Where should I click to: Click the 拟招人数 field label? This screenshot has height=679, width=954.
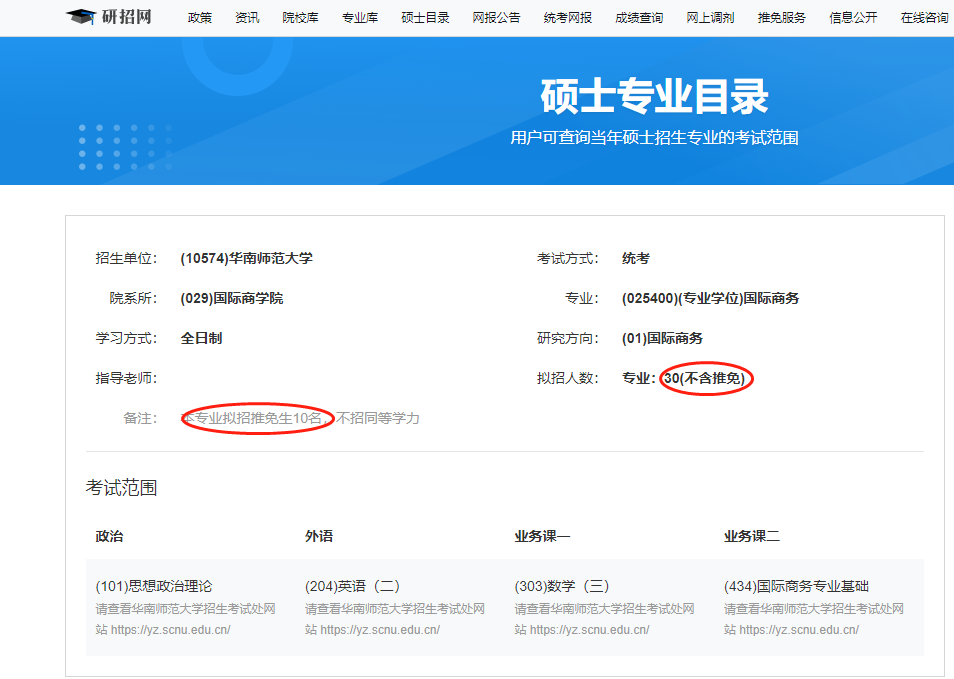568,378
